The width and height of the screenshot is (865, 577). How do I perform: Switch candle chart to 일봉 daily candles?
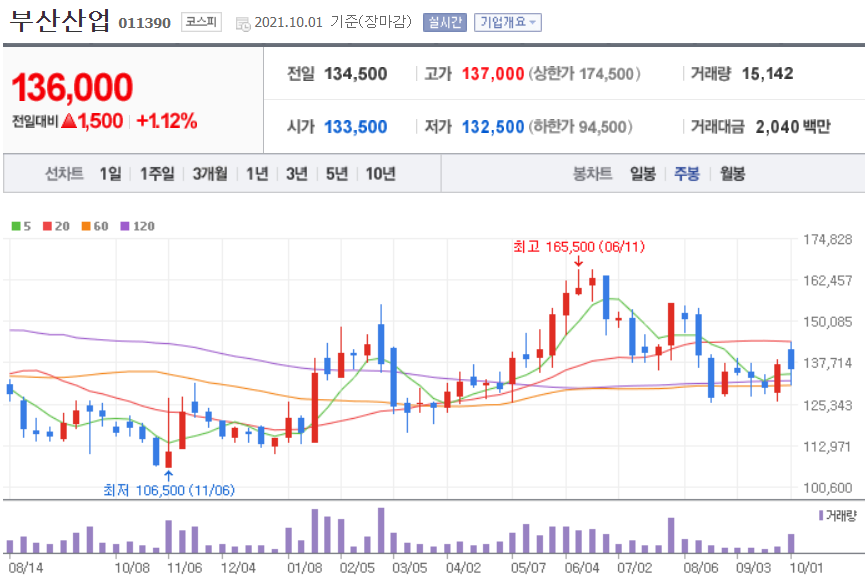point(643,172)
